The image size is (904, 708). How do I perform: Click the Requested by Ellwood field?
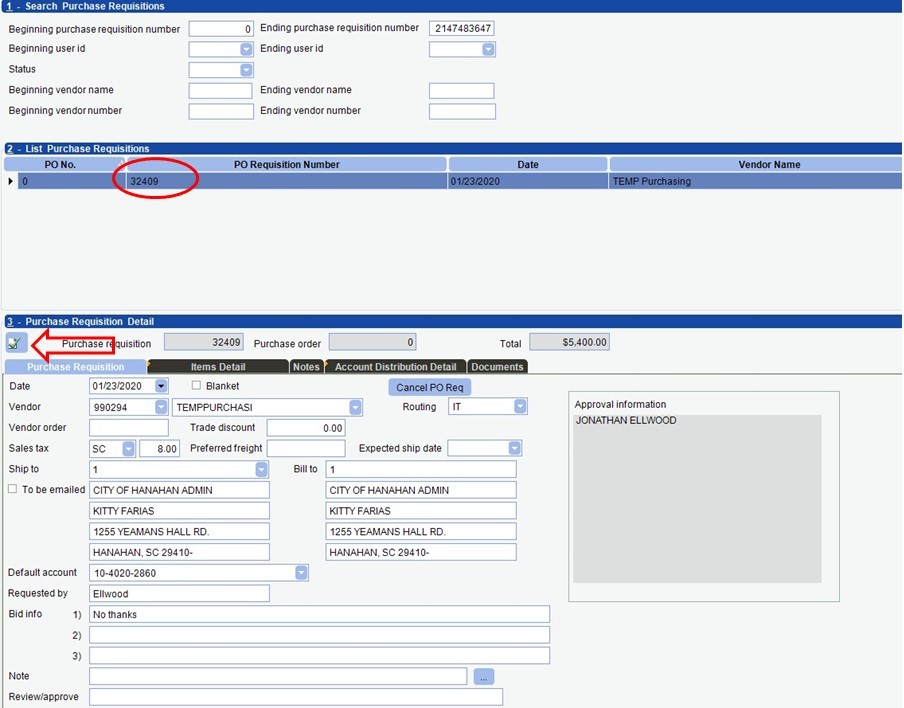[179, 593]
